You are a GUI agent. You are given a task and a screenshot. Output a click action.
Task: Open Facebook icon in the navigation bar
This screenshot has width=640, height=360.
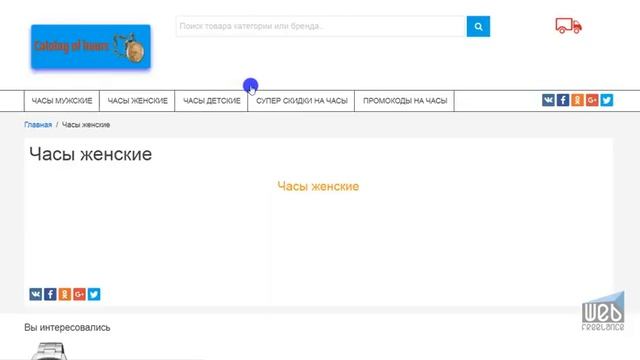click(563, 100)
